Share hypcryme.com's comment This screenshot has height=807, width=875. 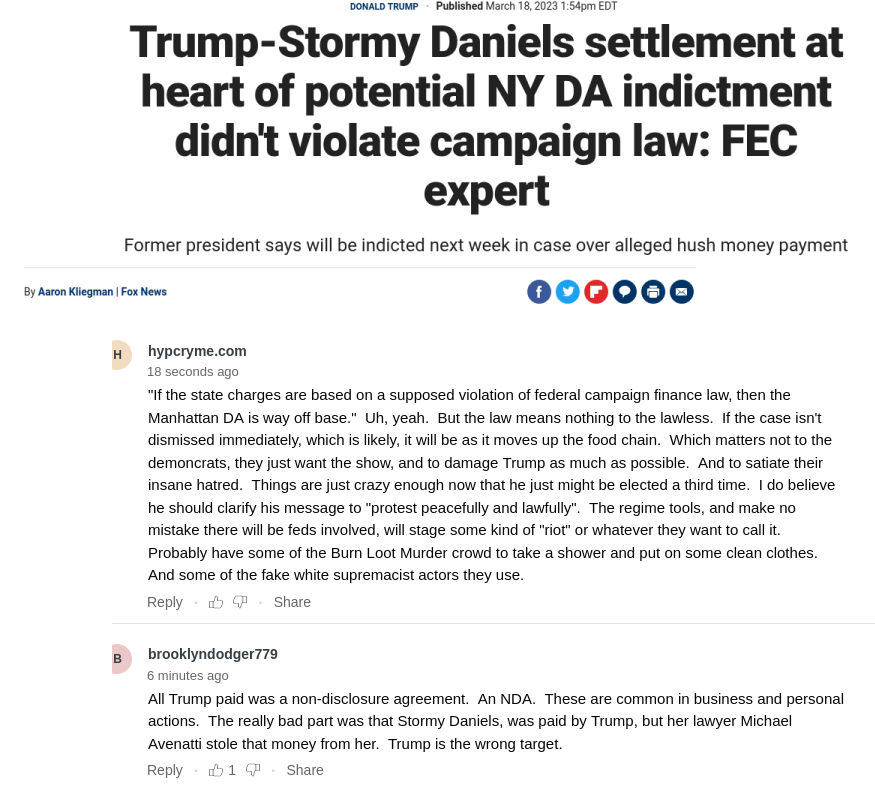click(x=292, y=602)
